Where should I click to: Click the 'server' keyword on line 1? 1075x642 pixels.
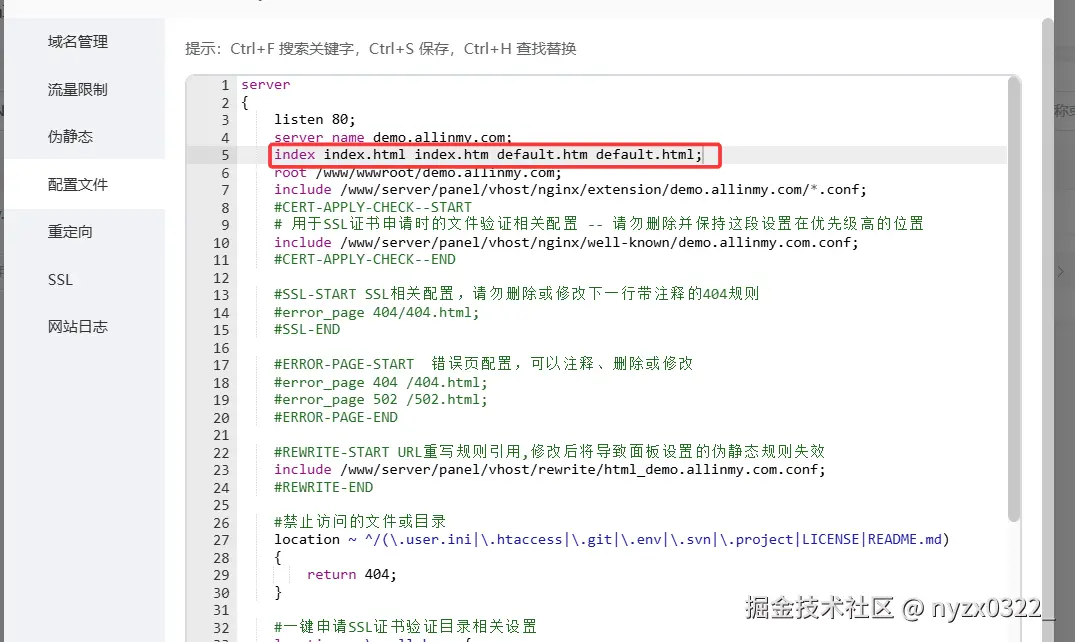(265, 85)
